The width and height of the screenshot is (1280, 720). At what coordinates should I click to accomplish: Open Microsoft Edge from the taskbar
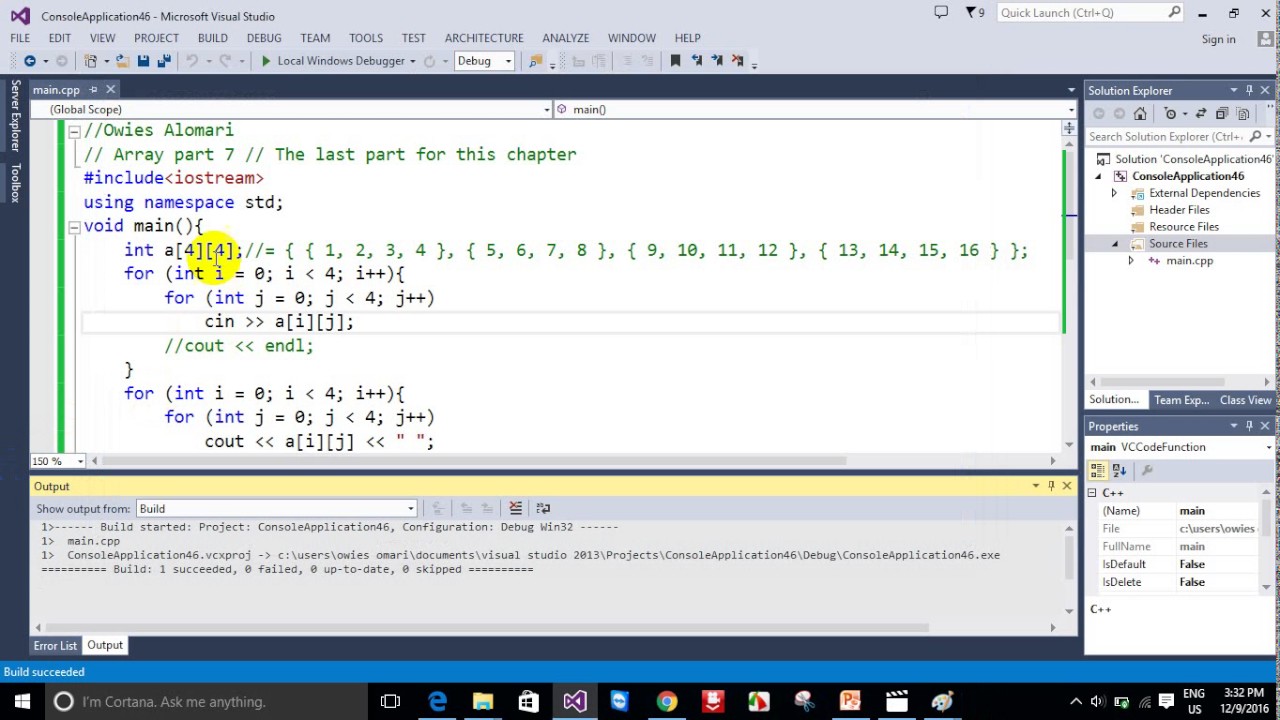pos(437,702)
